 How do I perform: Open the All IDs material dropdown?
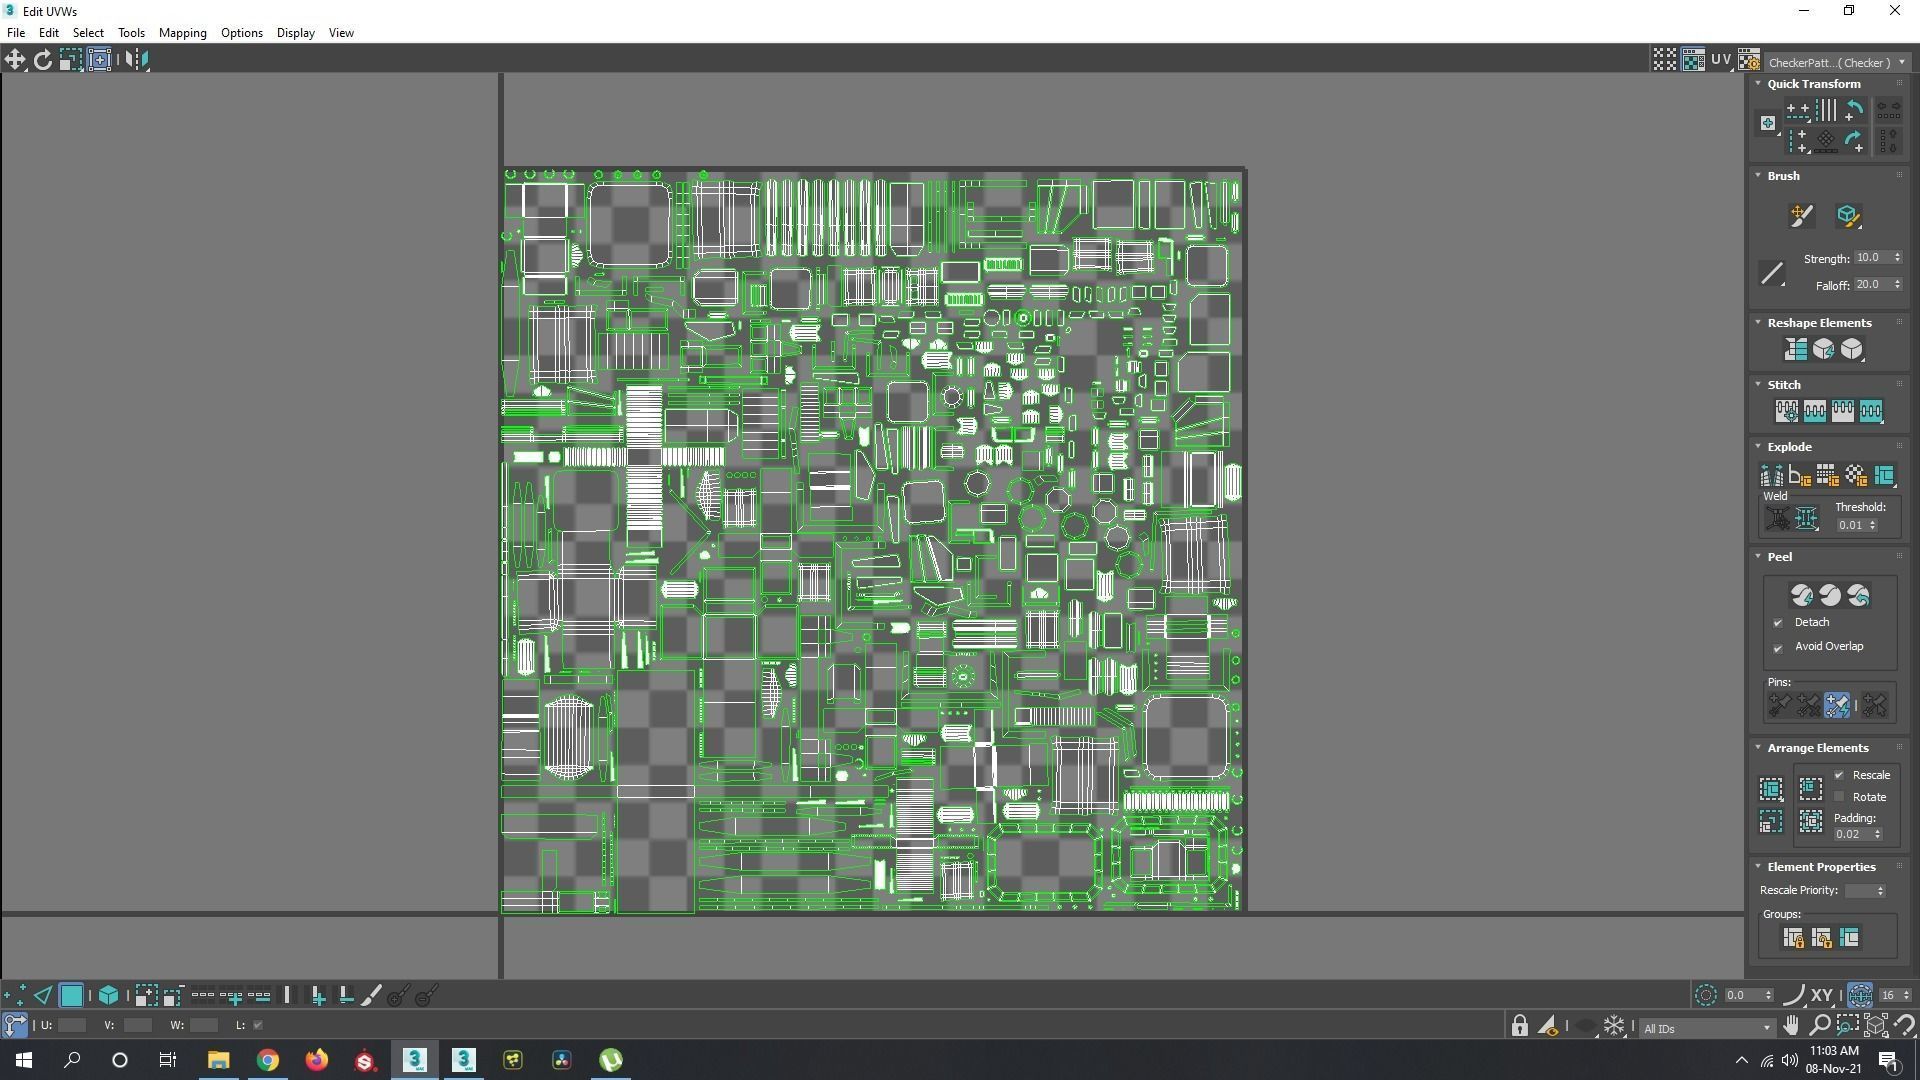[1706, 1028]
